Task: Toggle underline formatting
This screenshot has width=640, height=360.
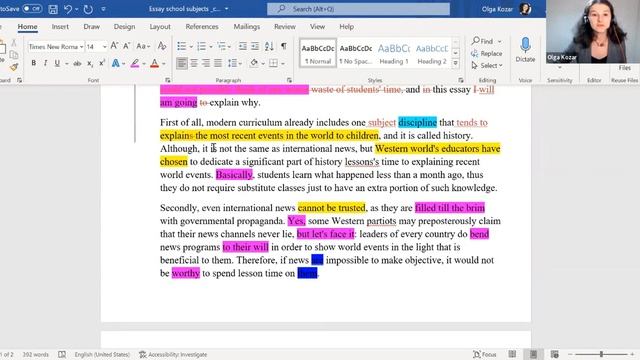Action: [57, 63]
